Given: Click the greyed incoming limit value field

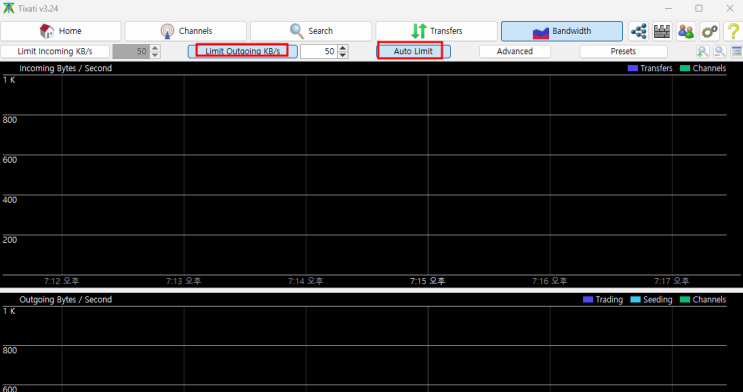Looking at the screenshot, I should click(131, 51).
